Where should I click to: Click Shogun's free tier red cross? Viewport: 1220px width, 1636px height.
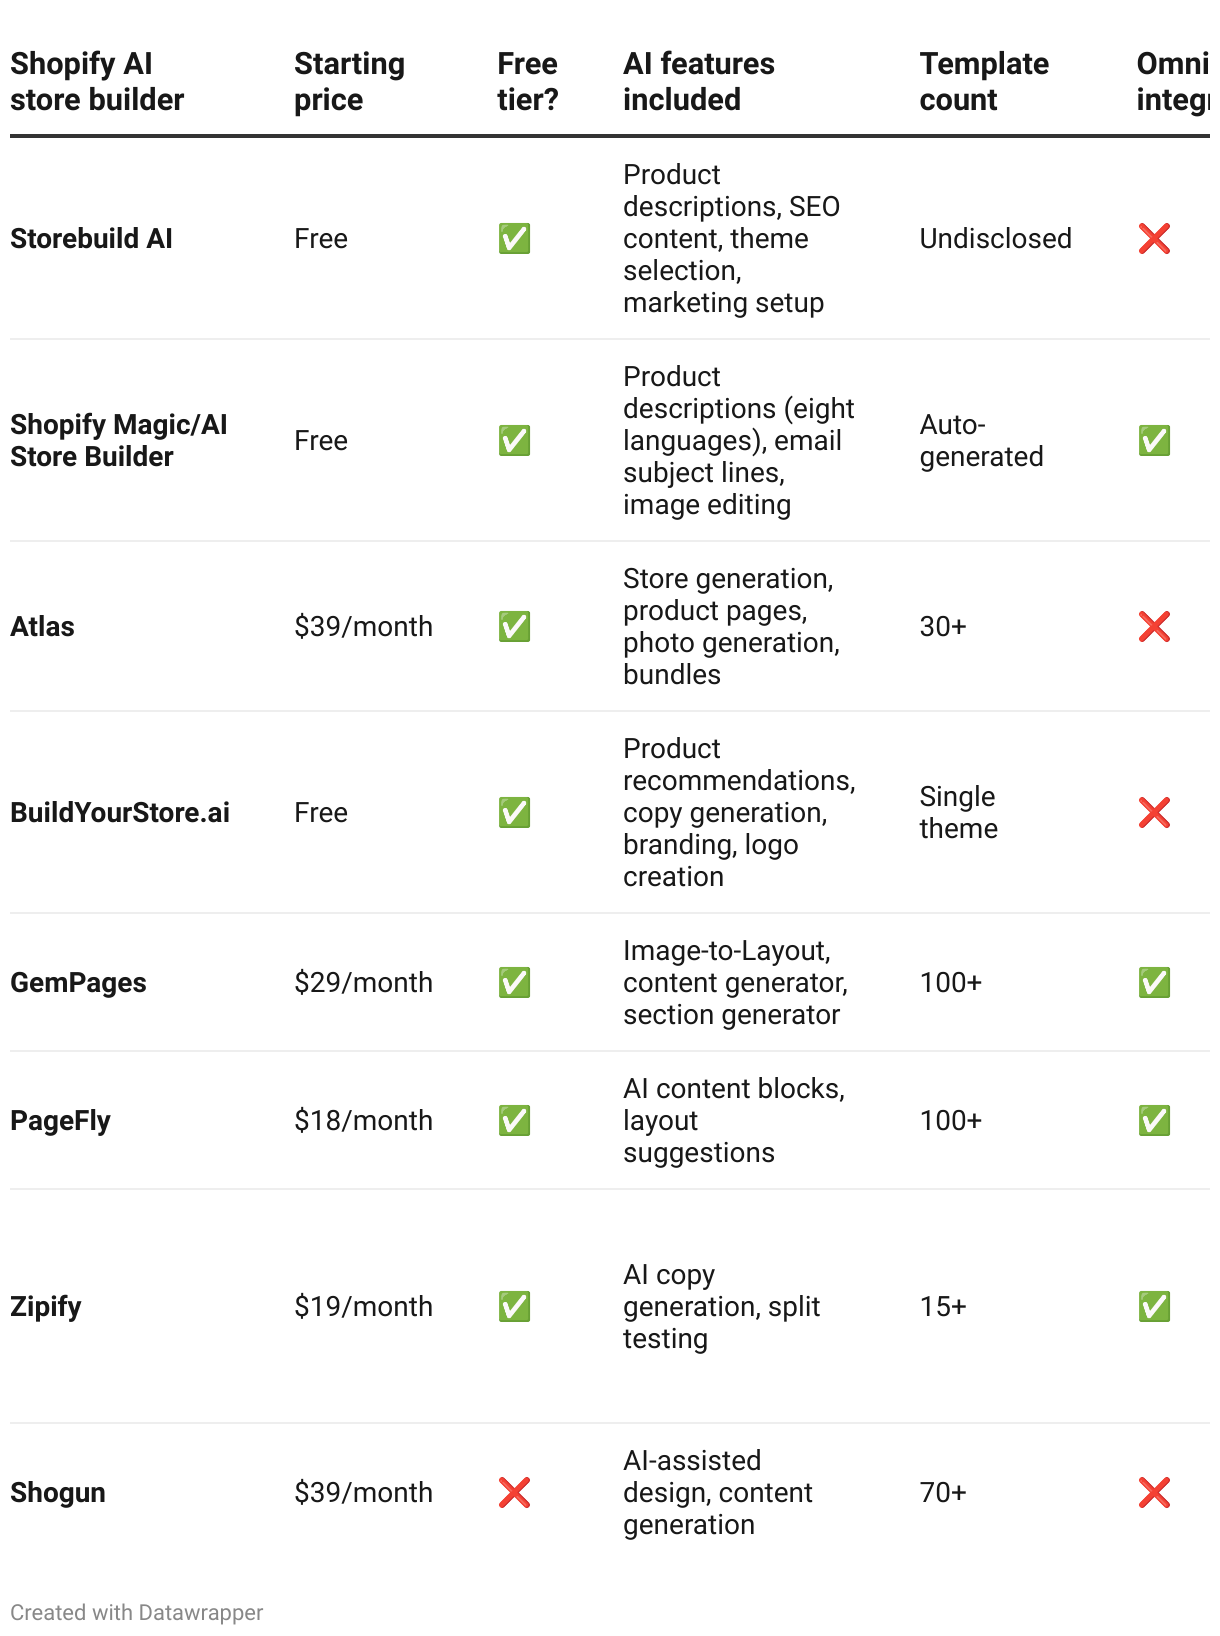point(514,1493)
